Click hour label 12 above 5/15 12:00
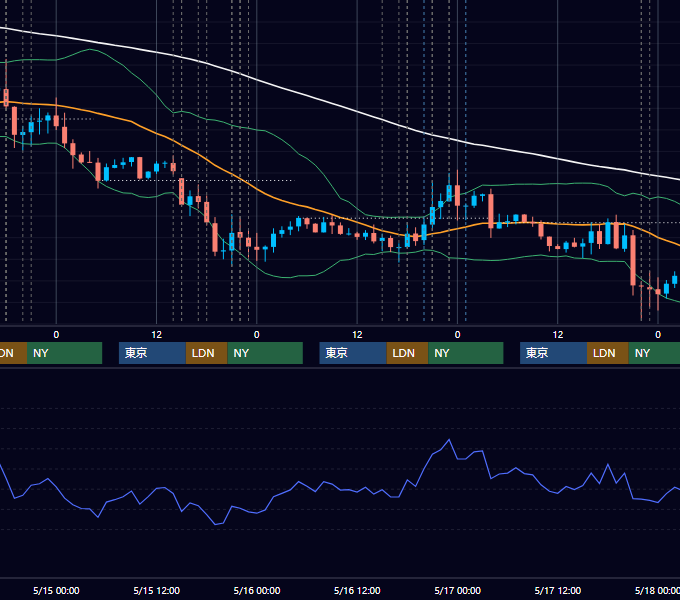 [x=157, y=335]
